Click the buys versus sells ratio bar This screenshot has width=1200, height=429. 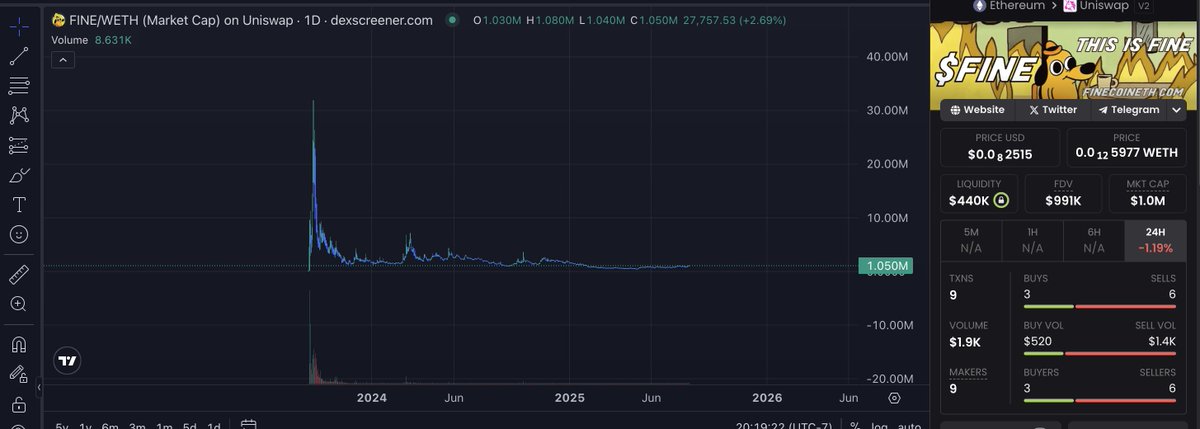1099,307
